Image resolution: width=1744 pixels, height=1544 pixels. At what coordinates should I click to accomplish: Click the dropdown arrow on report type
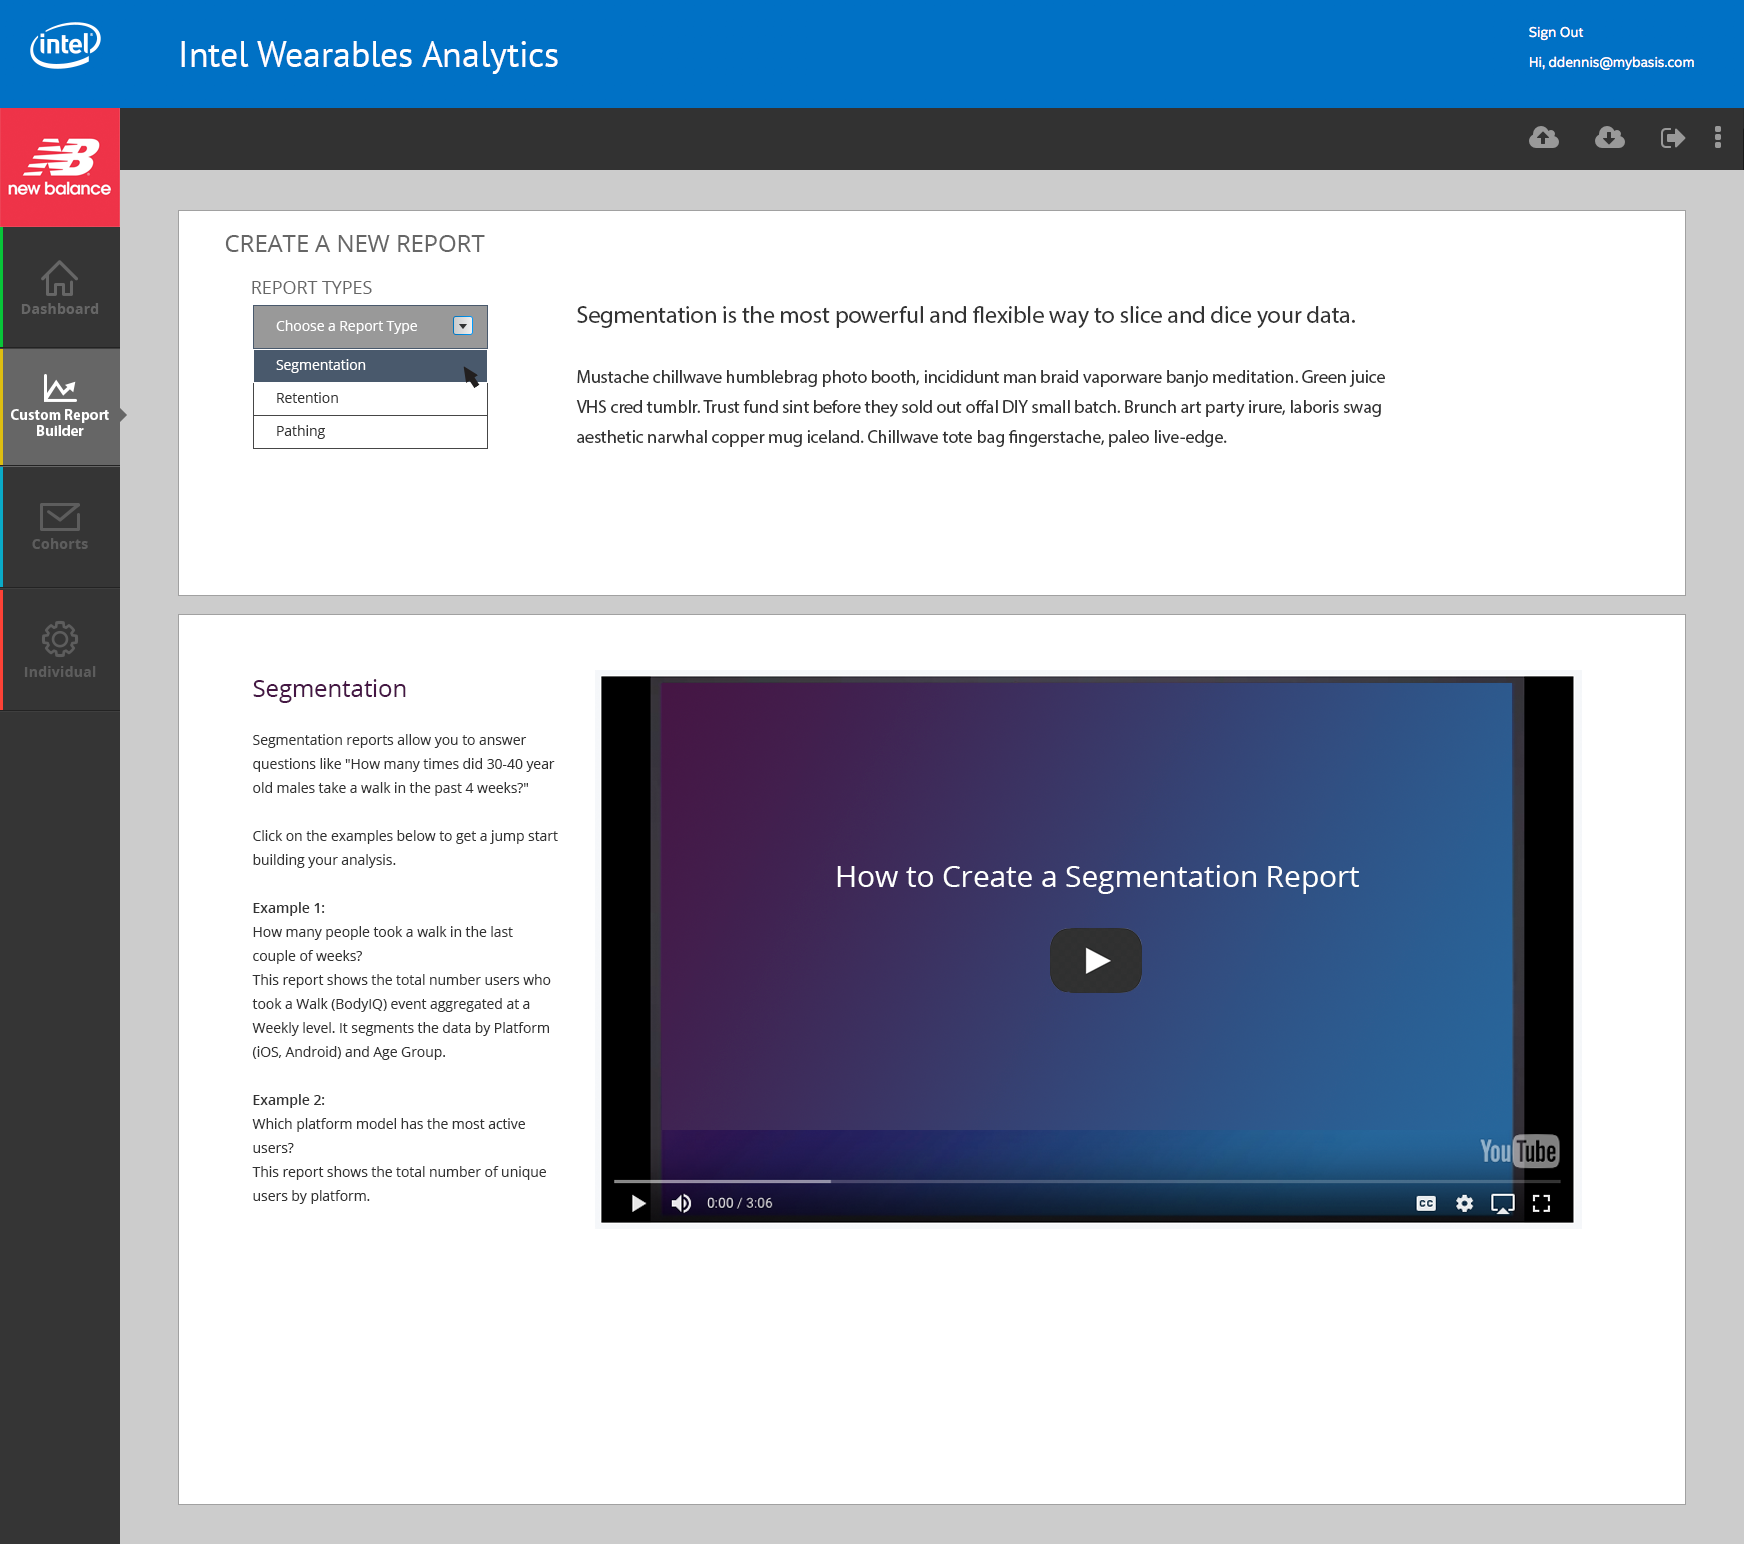pos(463,326)
